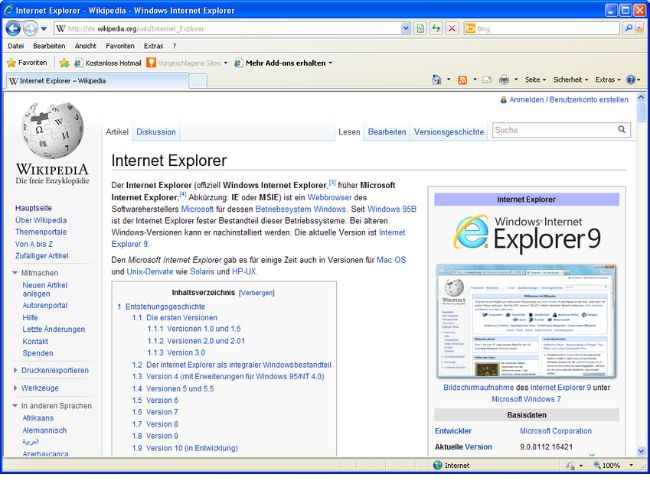Jump to contents entry 1.1 Die ersten Versionen
Image resolution: width=650 pixels, height=487 pixels.
[x=175, y=317]
